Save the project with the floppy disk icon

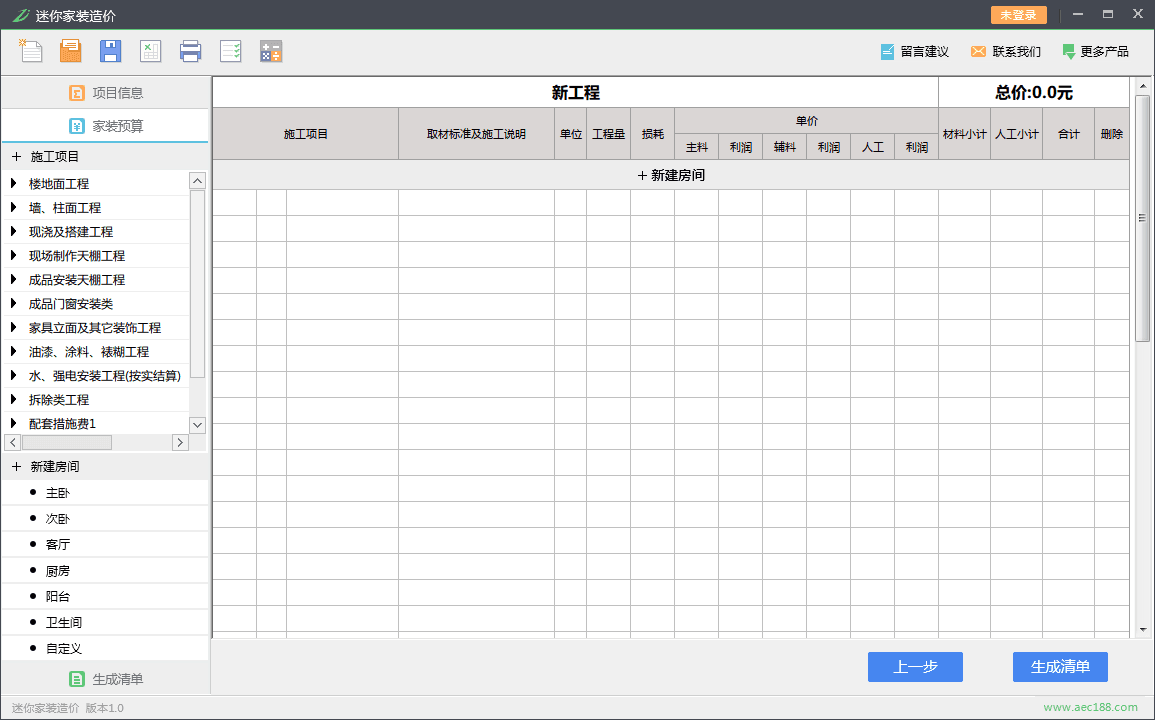[110, 51]
